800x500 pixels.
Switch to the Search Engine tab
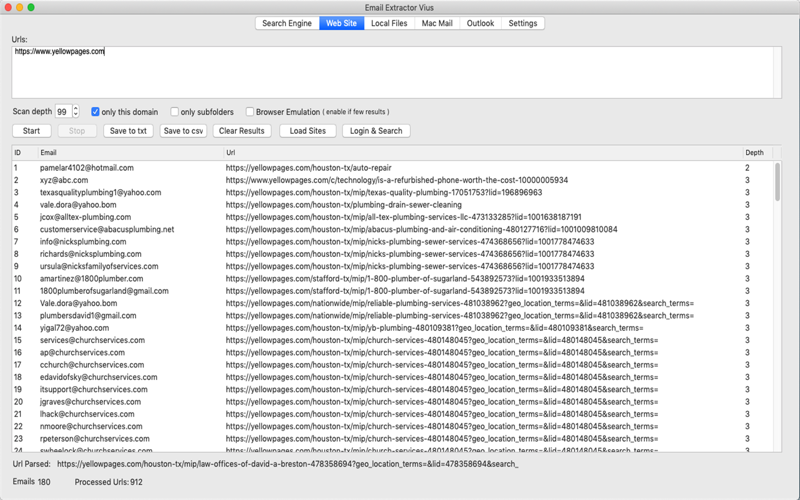click(287, 23)
